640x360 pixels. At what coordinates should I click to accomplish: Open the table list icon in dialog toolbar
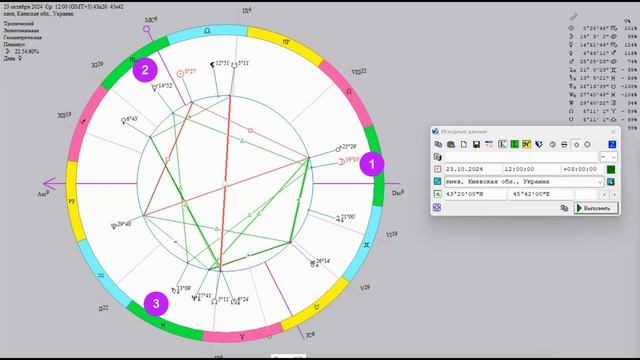coord(489,144)
